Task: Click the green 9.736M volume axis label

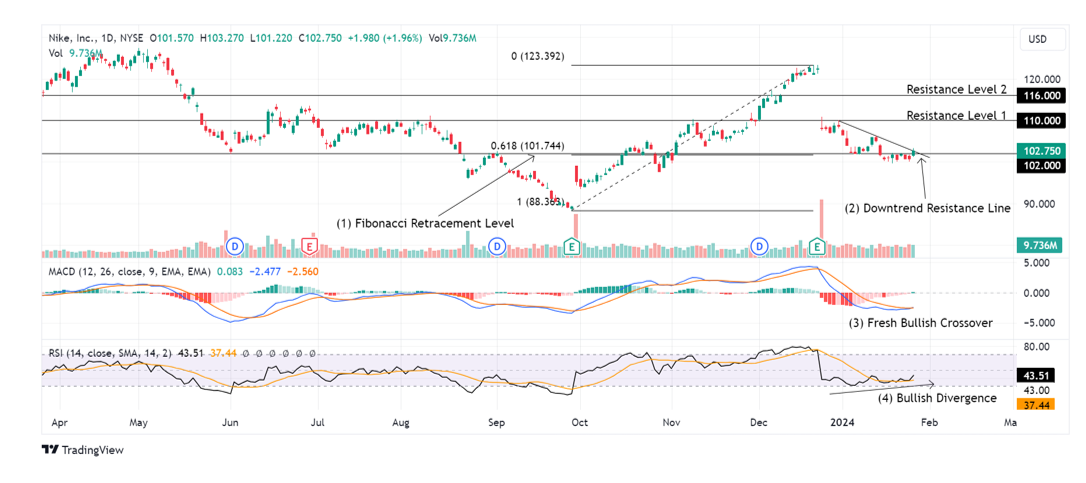Action: tap(1039, 245)
